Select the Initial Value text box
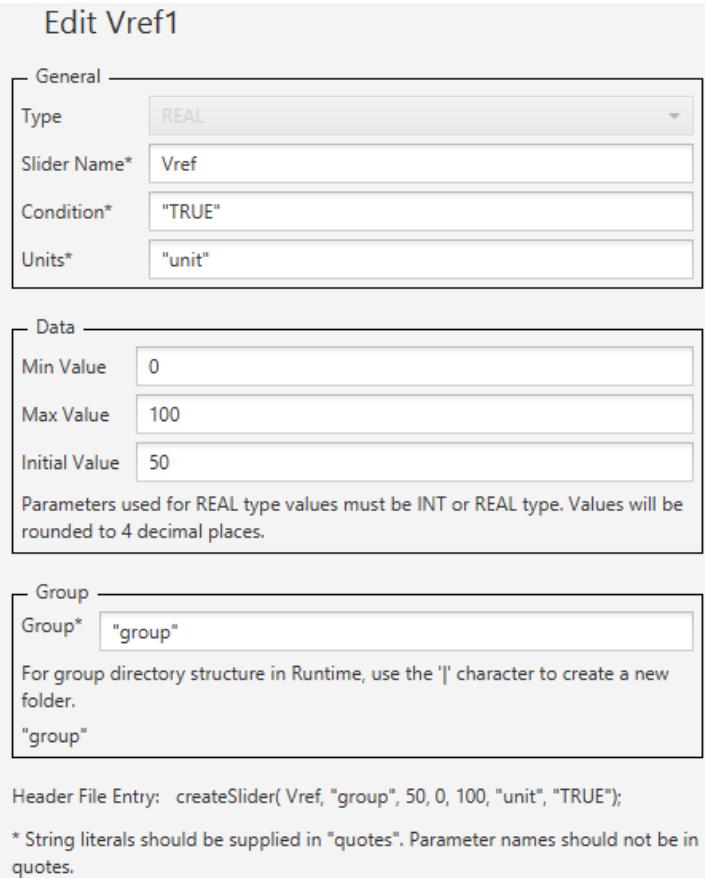The height and width of the screenshot is (878, 705). pos(413,463)
